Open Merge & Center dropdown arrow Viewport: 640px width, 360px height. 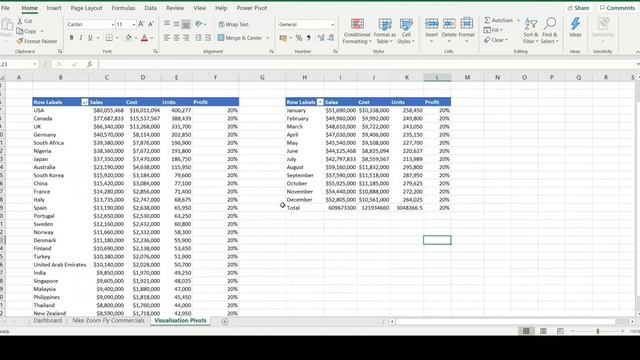pyautogui.click(x=268, y=38)
